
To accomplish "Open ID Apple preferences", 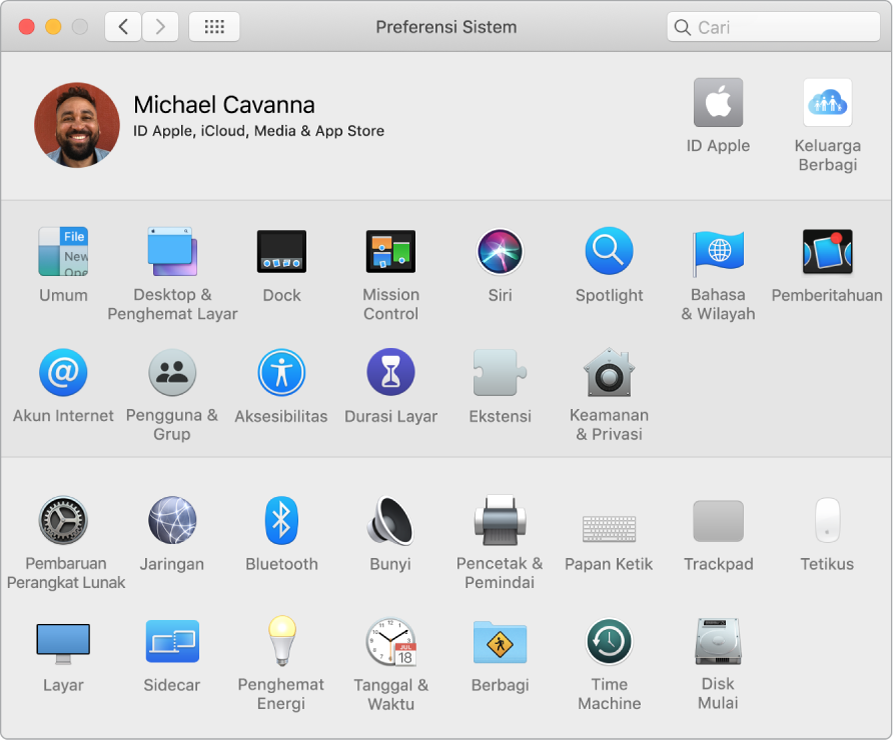I will [x=718, y=103].
